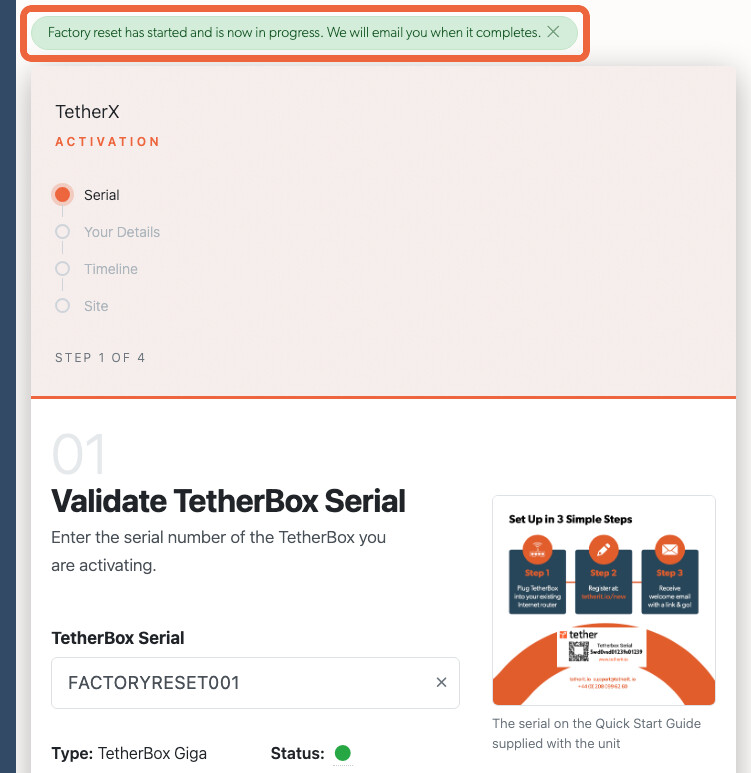The height and width of the screenshot is (773, 751).
Task: Click the factory reset notification message text
Action: click(x=294, y=33)
